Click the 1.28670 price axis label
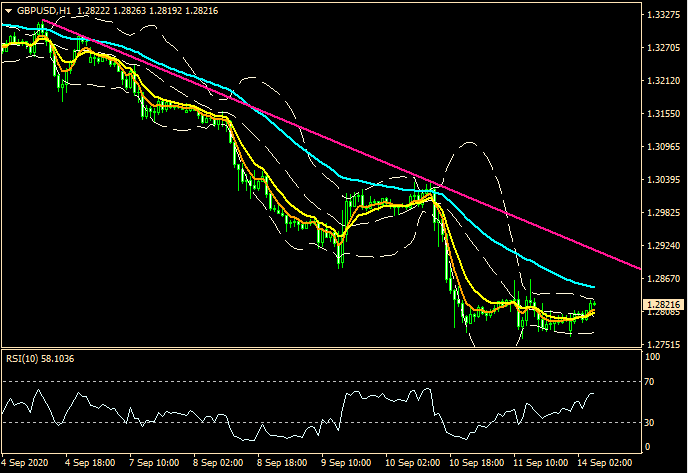 click(661, 279)
